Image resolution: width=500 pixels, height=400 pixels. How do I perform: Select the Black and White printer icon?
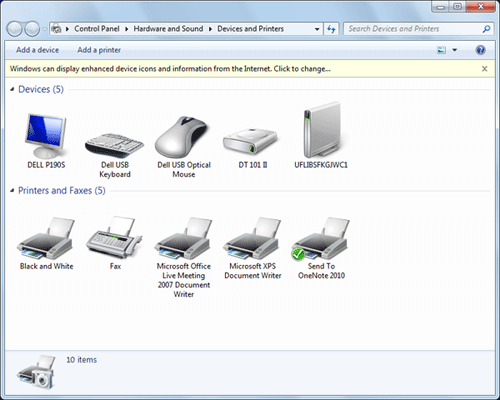click(x=46, y=238)
